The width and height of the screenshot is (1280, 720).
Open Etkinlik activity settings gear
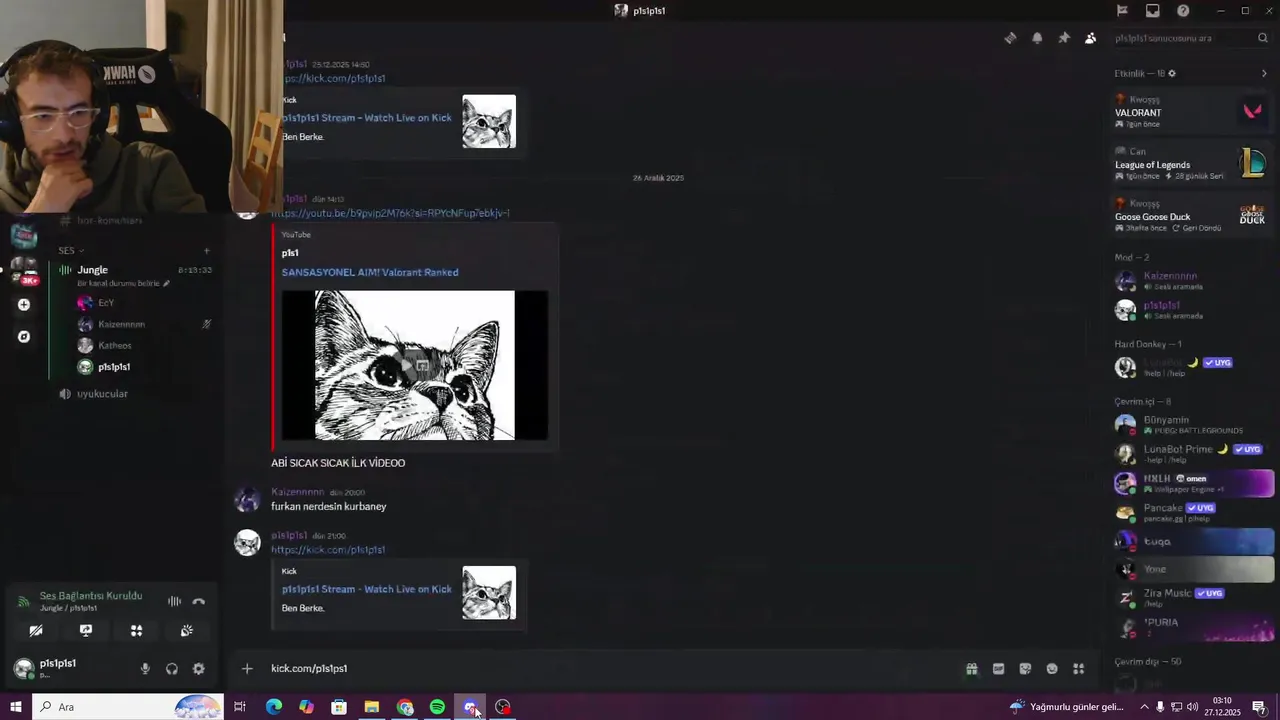(1172, 73)
